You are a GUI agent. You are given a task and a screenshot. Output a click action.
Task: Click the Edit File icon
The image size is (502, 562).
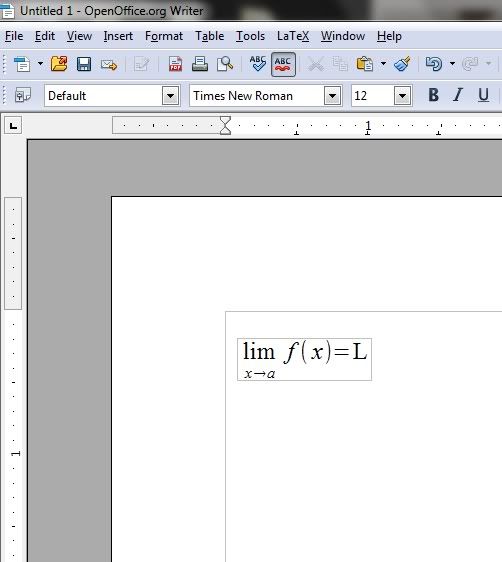tap(141, 65)
